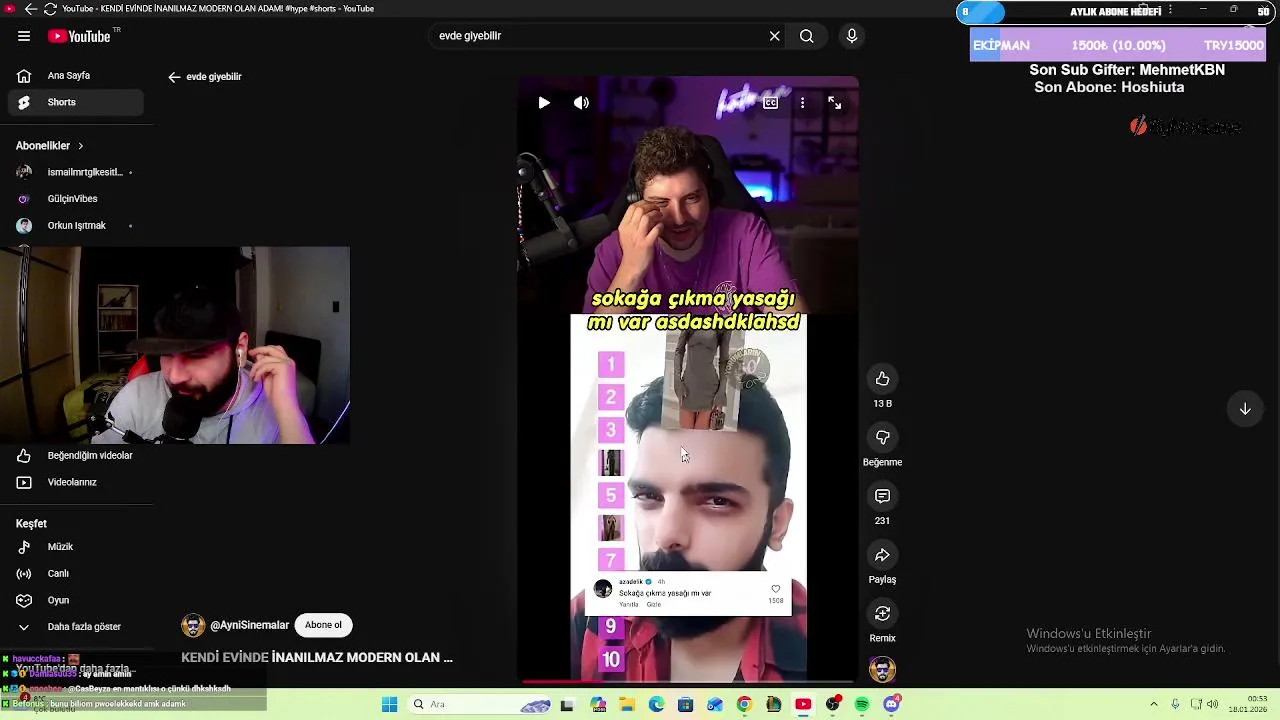Go back with the browser back arrow
1280x720 pixels.
click(x=30, y=9)
